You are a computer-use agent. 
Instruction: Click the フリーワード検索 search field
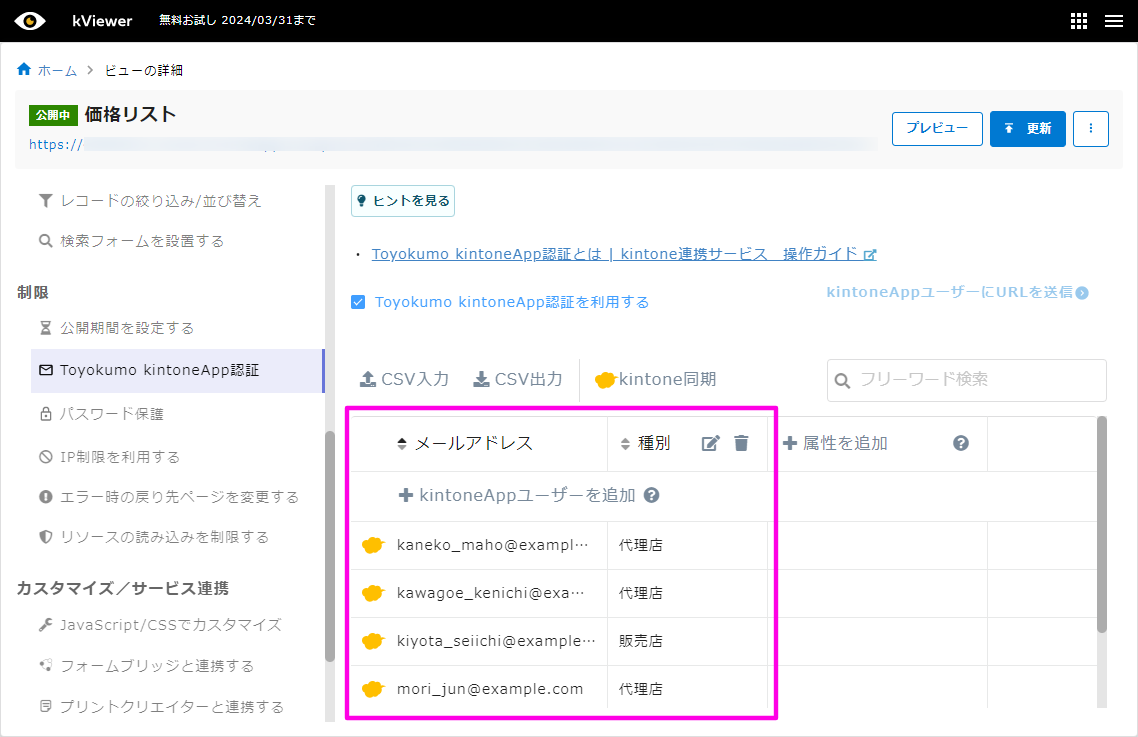click(966, 380)
